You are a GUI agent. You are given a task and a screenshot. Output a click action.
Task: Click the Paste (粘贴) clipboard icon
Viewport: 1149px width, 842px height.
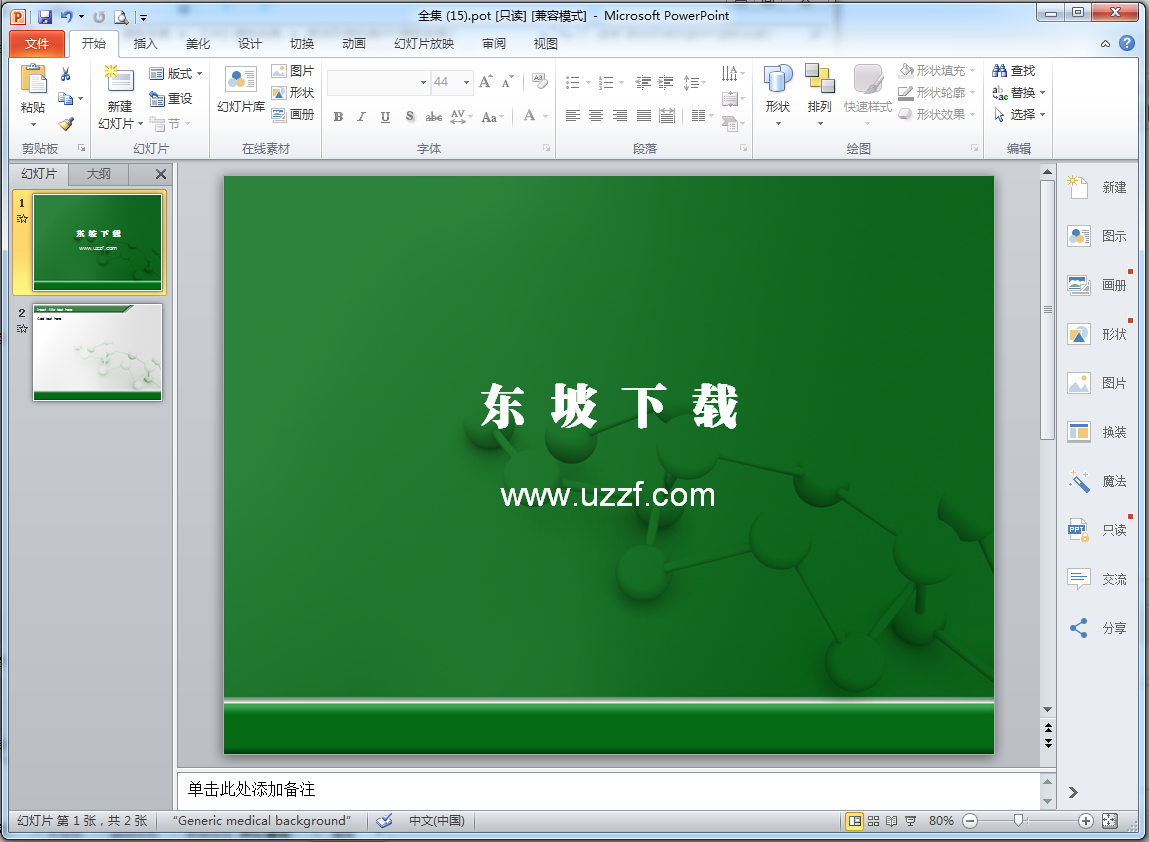[33, 80]
